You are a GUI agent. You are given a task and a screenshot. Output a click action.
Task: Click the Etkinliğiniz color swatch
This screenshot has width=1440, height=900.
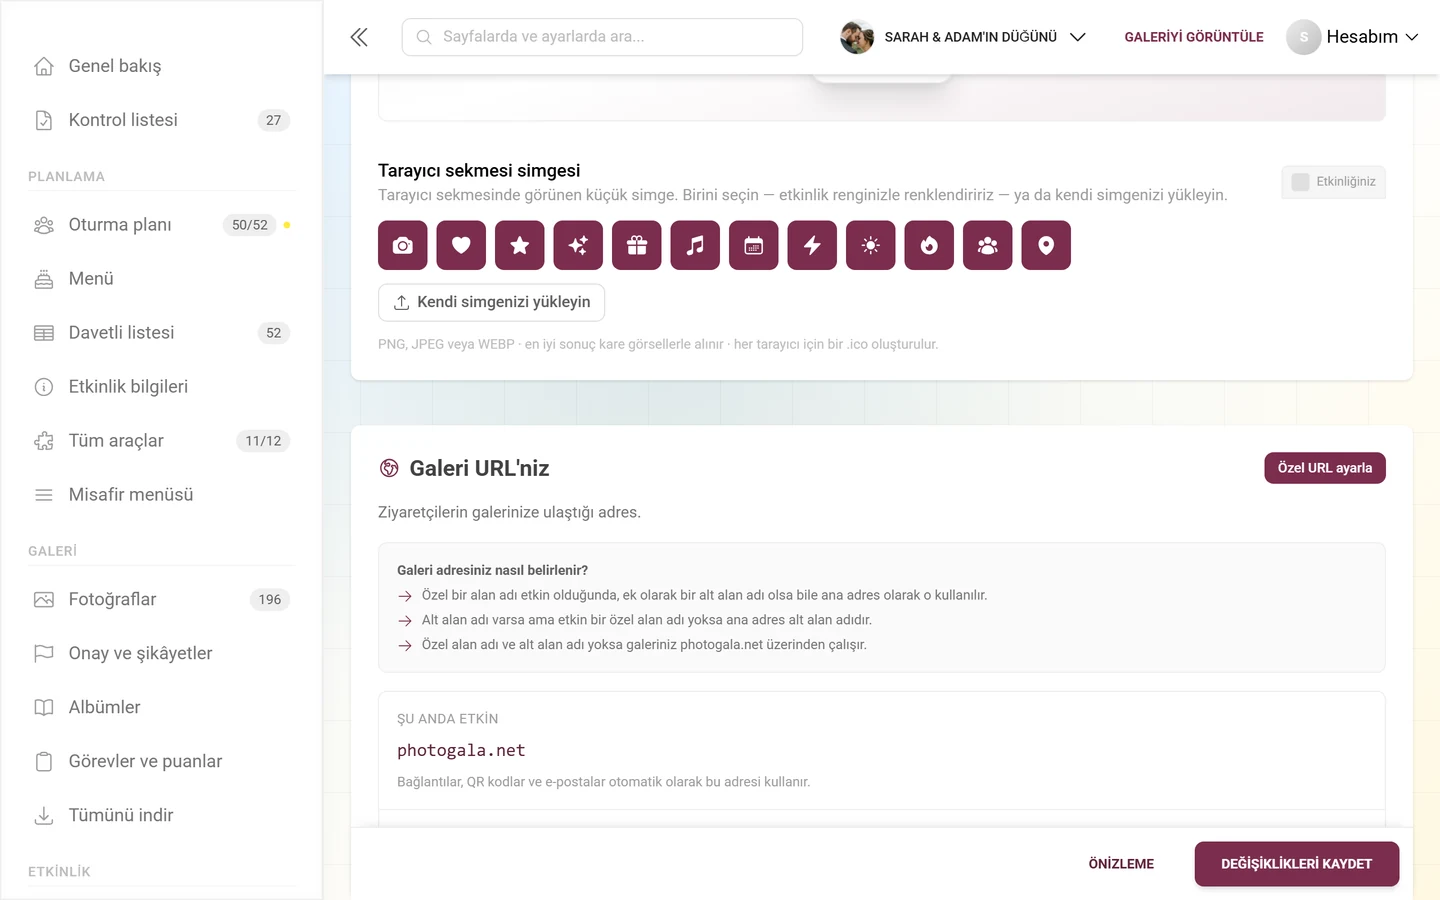1300,182
